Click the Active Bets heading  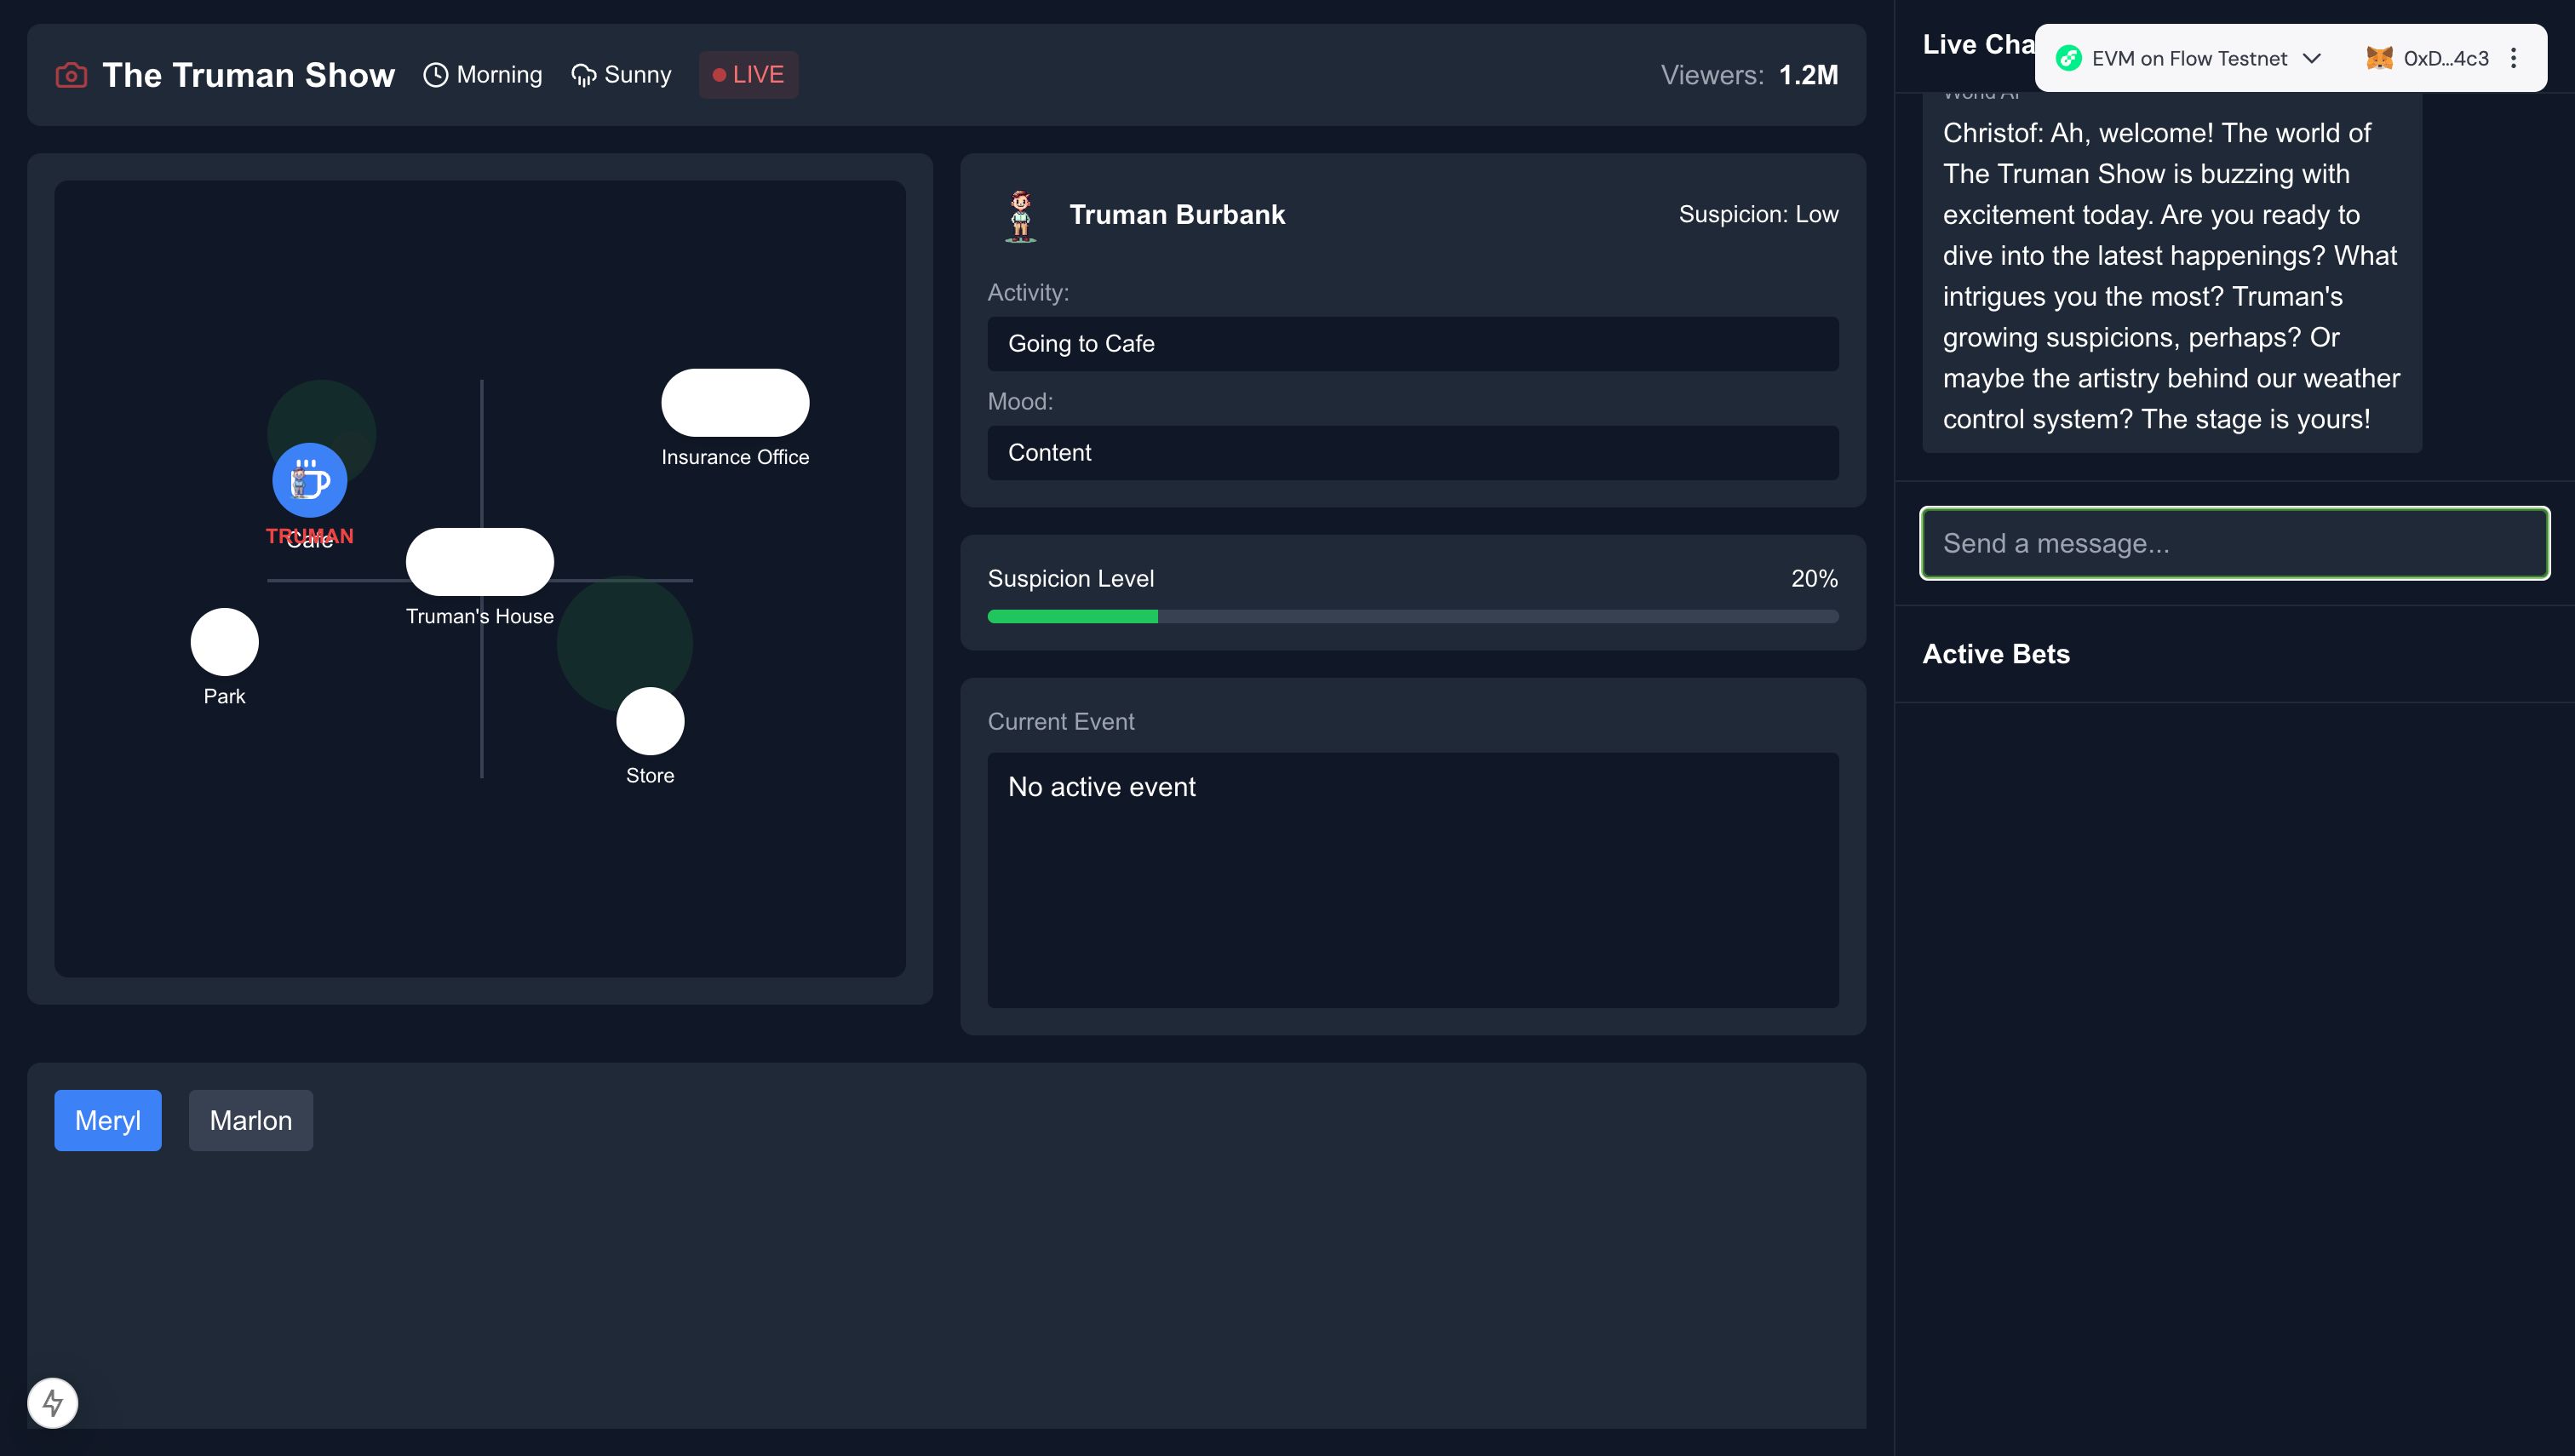click(x=1996, y=654)
